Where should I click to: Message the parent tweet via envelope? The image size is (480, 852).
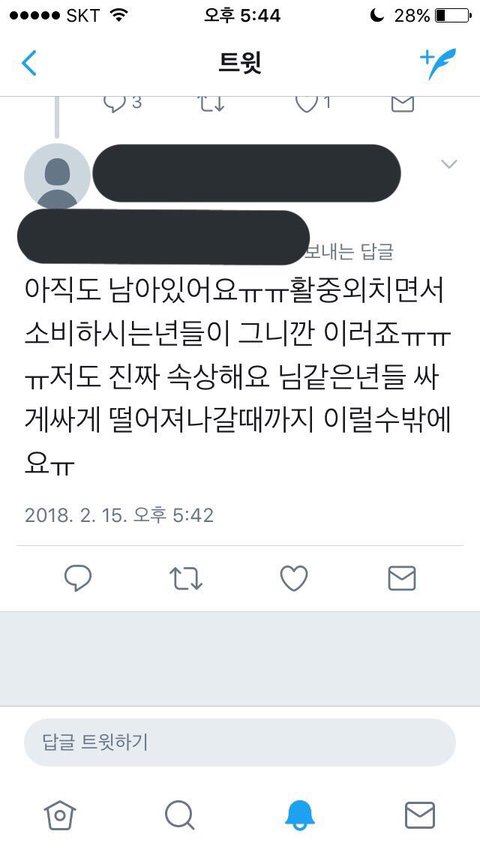(x=403, y=104)
